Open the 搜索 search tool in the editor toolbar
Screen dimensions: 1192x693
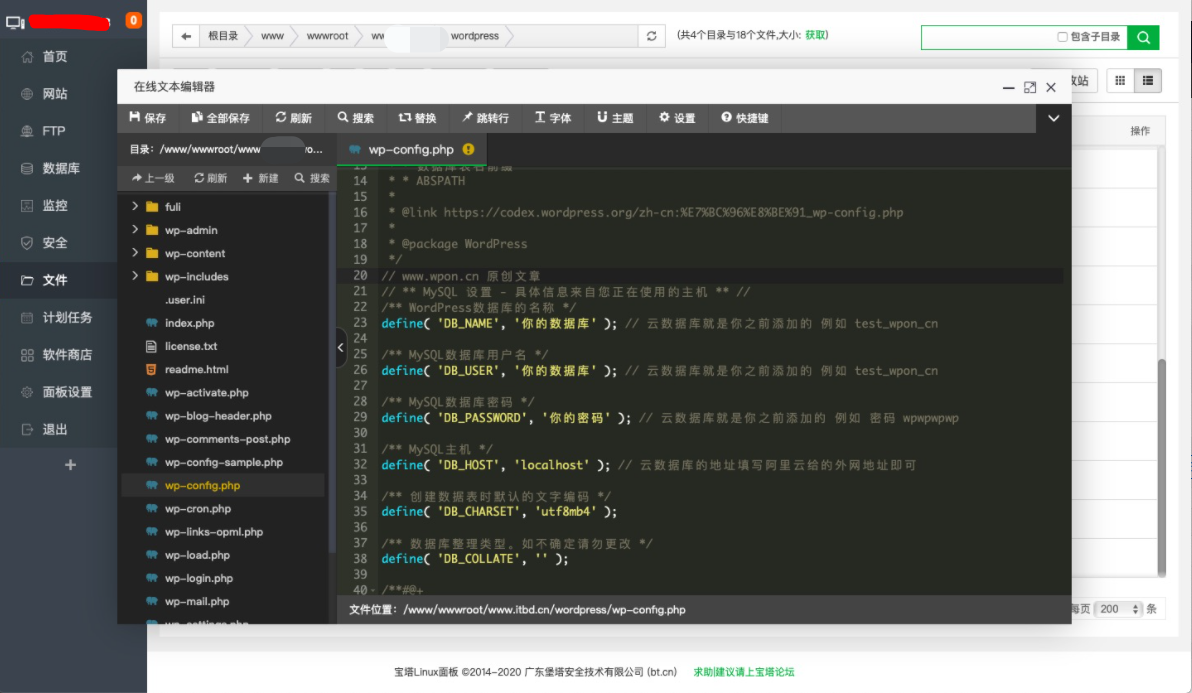tap(356, 118)
